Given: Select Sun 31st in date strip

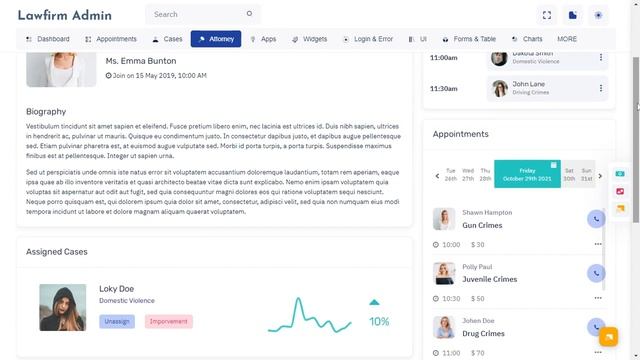Looking at the screenshot, I should (587, 174).
